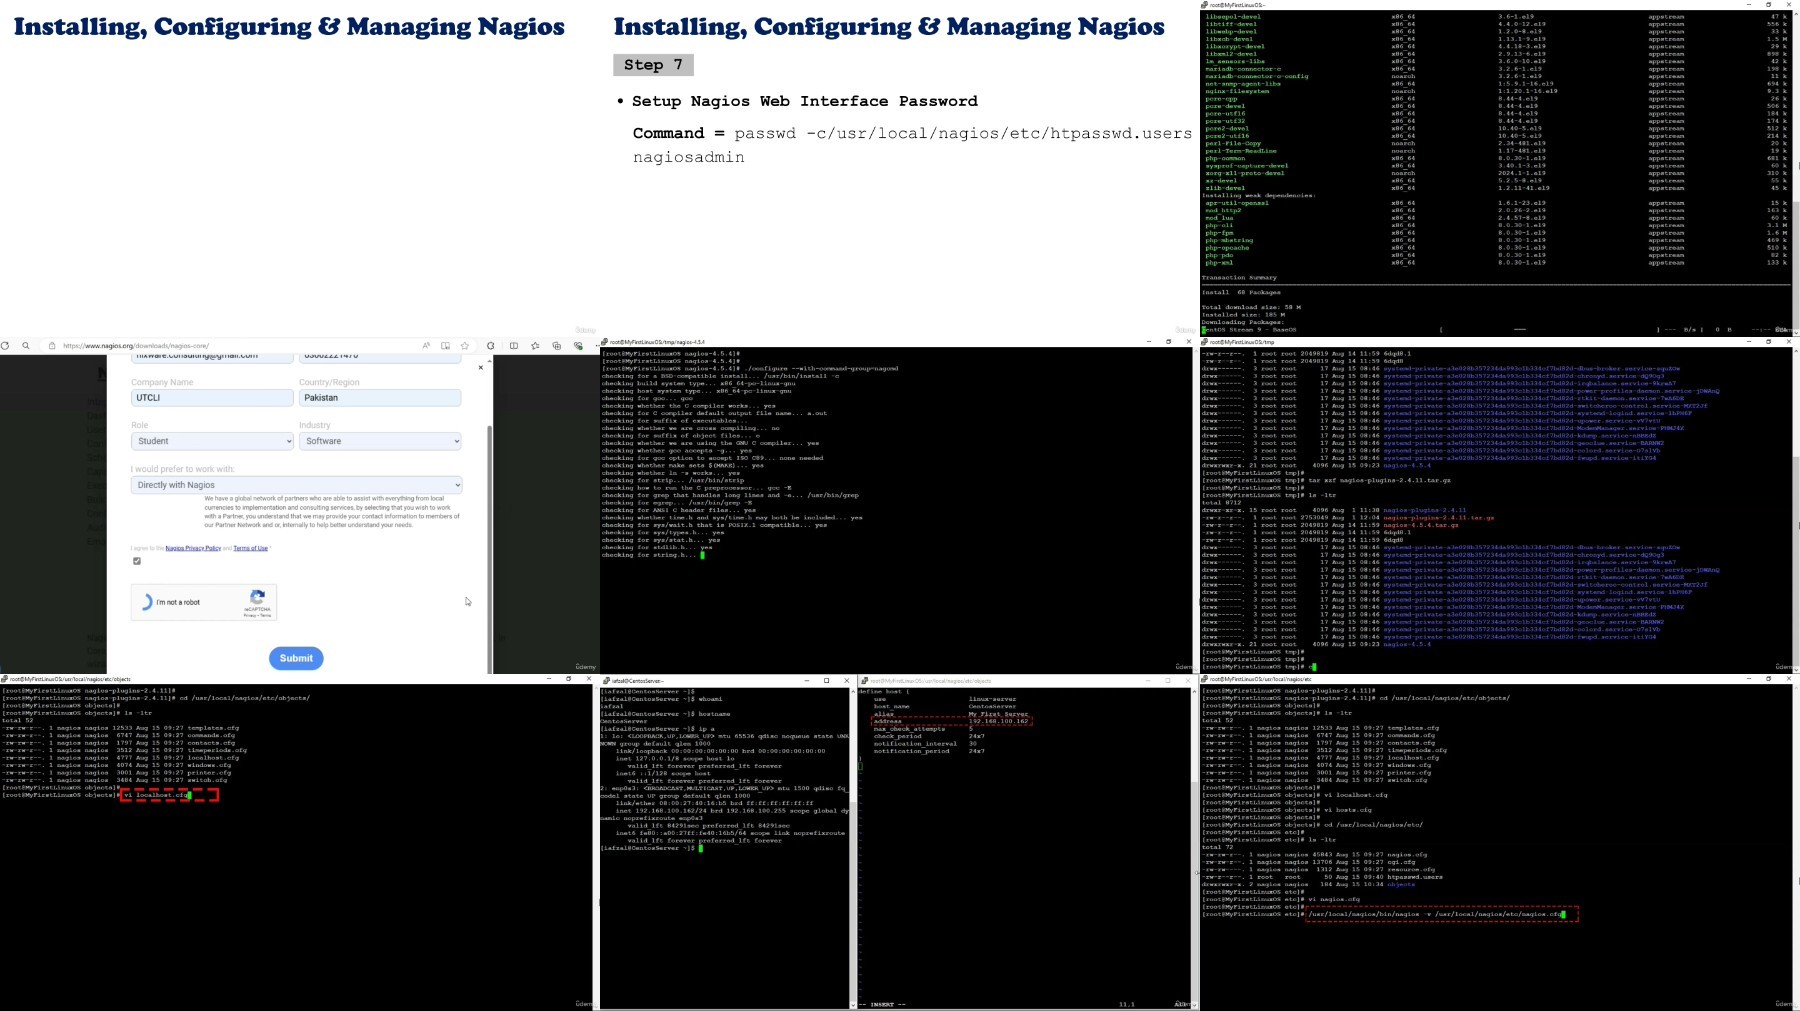Open browser essentials heart icon
Image resolution: width=1800 pixels, height=1011 pixels.
(x=578, y=346)
